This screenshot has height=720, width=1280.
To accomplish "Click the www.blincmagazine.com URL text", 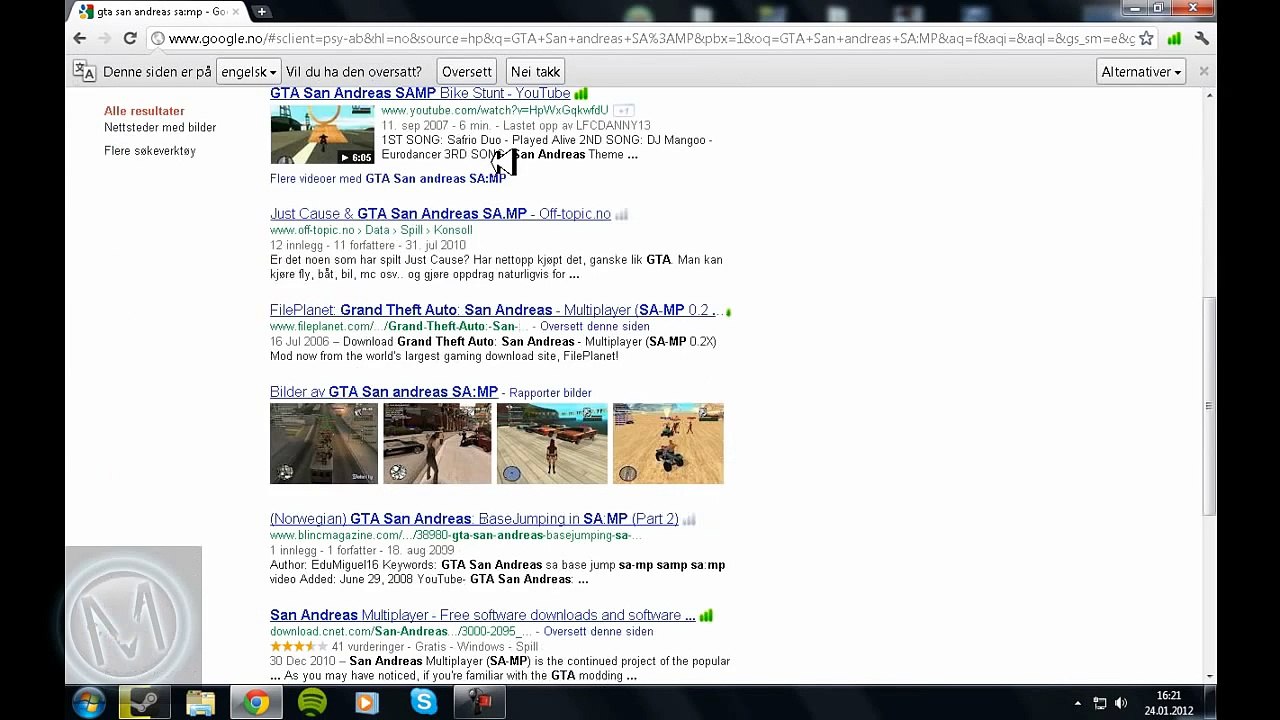I will pos(455,535).
